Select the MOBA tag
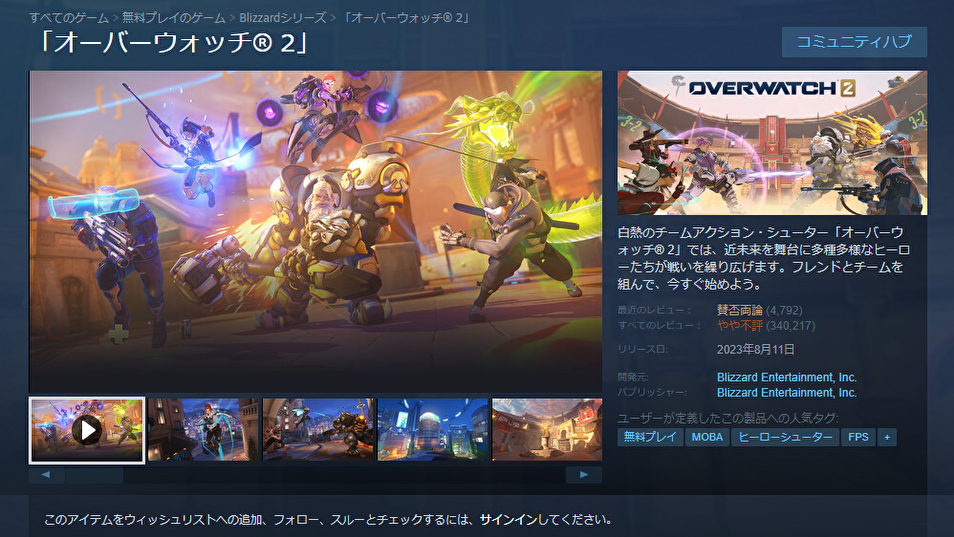 point(707,437)
